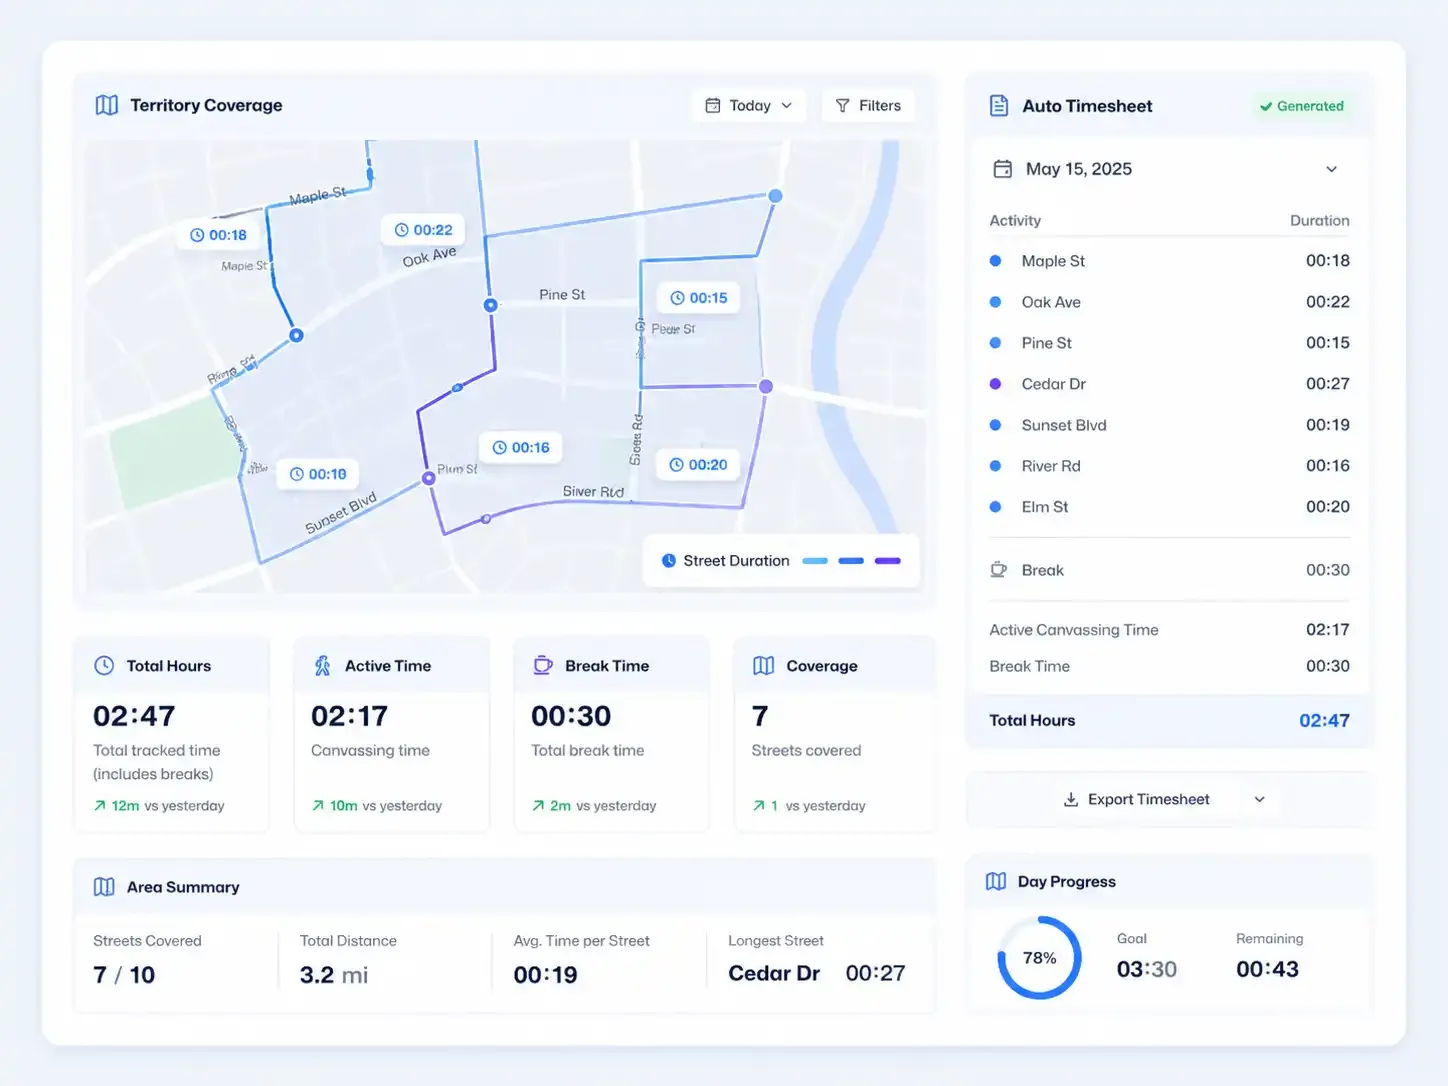Expand the May 15, 2025 date selector
Screen dimensions: 1448x1086
point(1331,169)
